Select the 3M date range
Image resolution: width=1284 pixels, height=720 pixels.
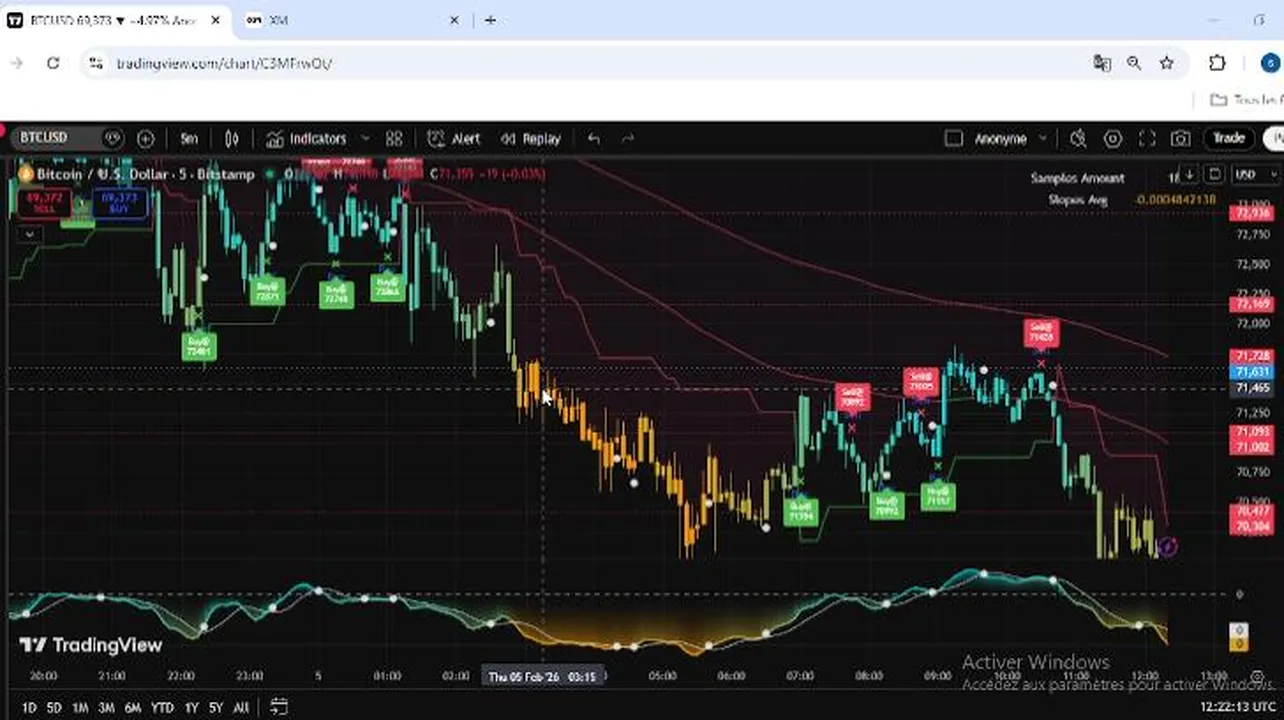(x=106, y=707)
